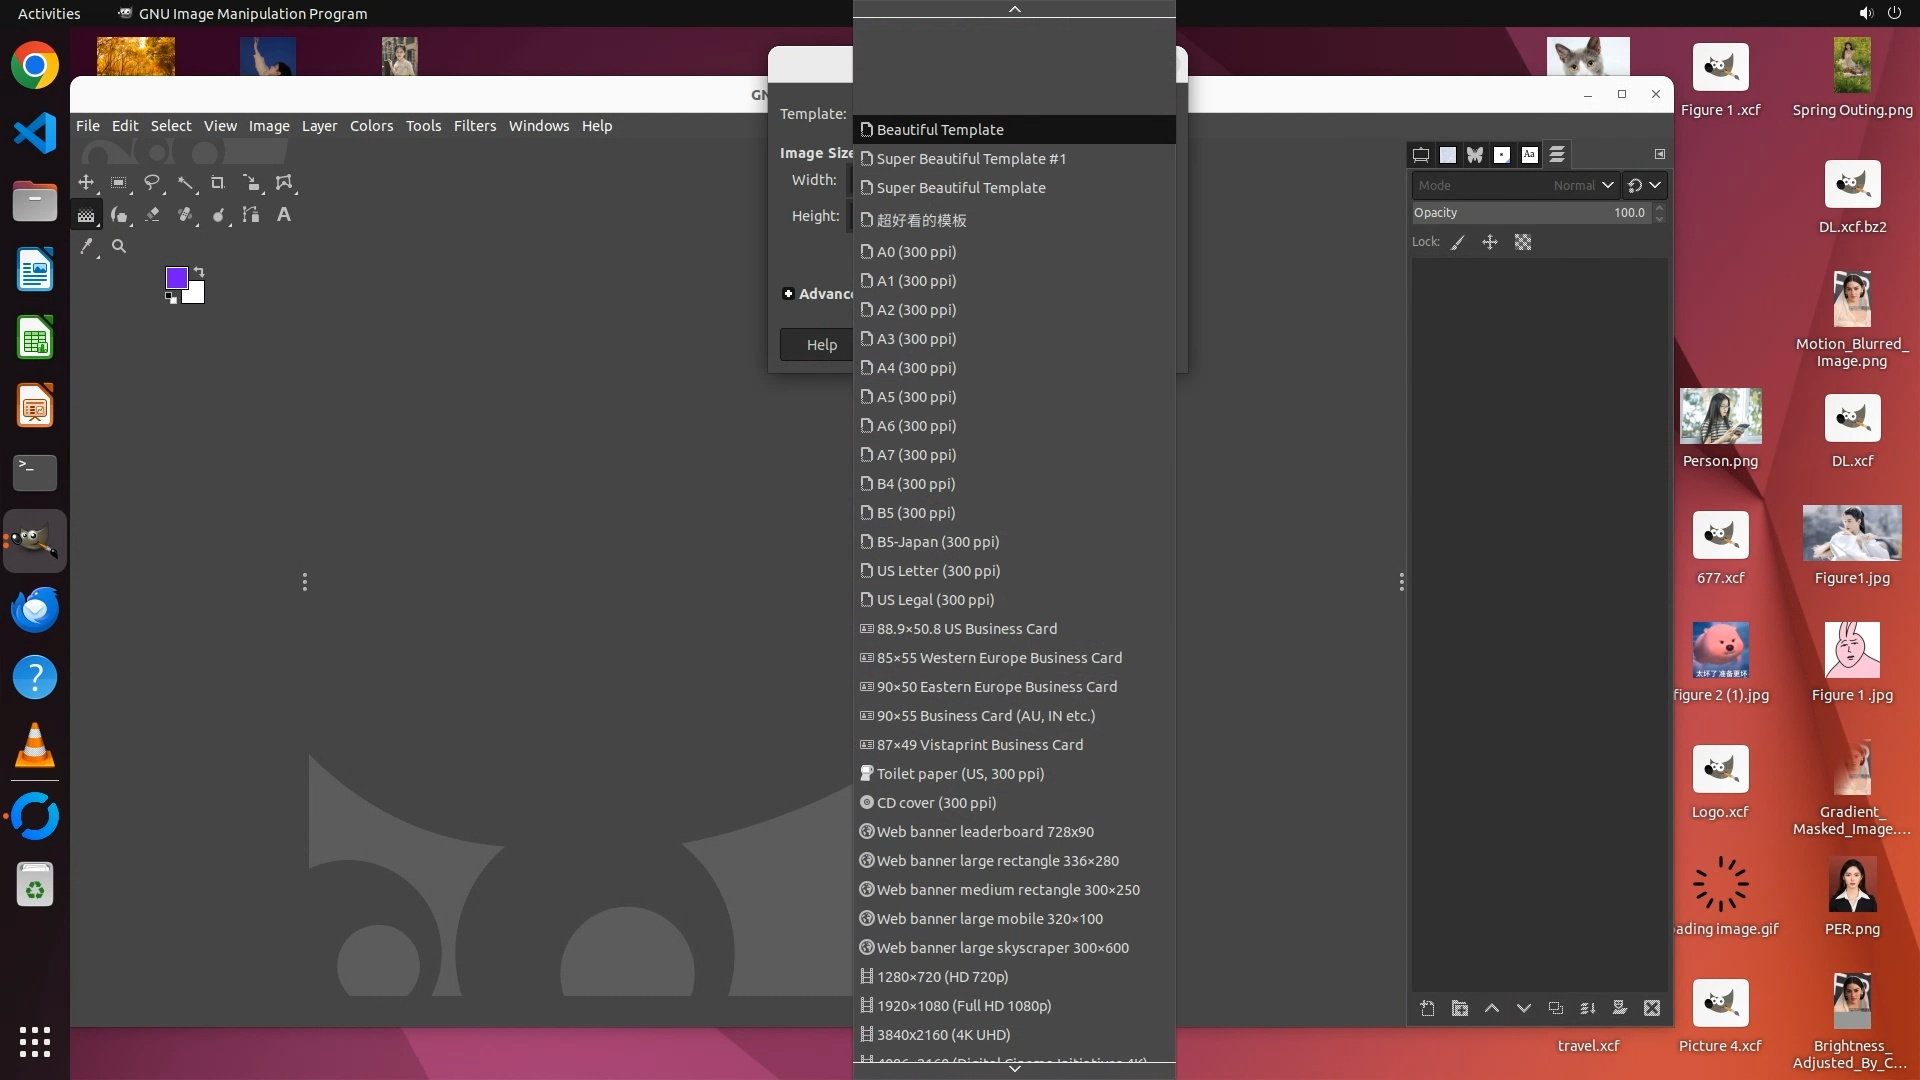Expand Advanced Options in dialog

789,294
